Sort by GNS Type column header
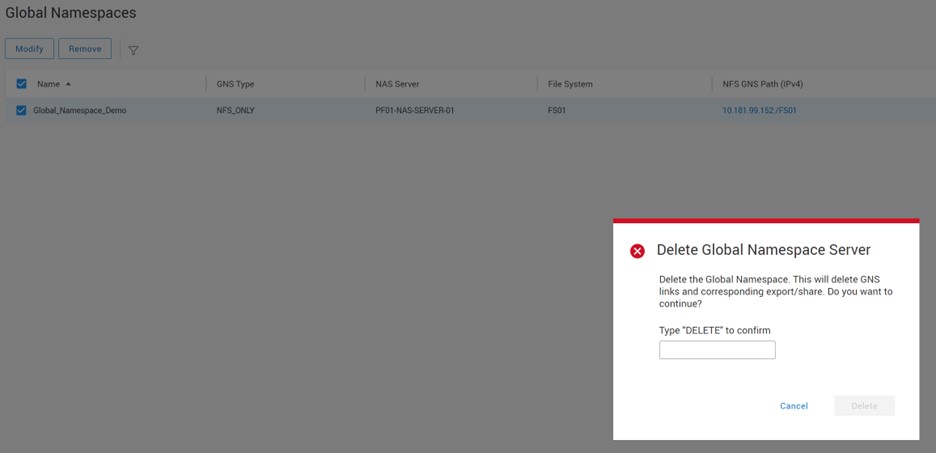This screenshot has height=453, width=936. coord(235,84)
